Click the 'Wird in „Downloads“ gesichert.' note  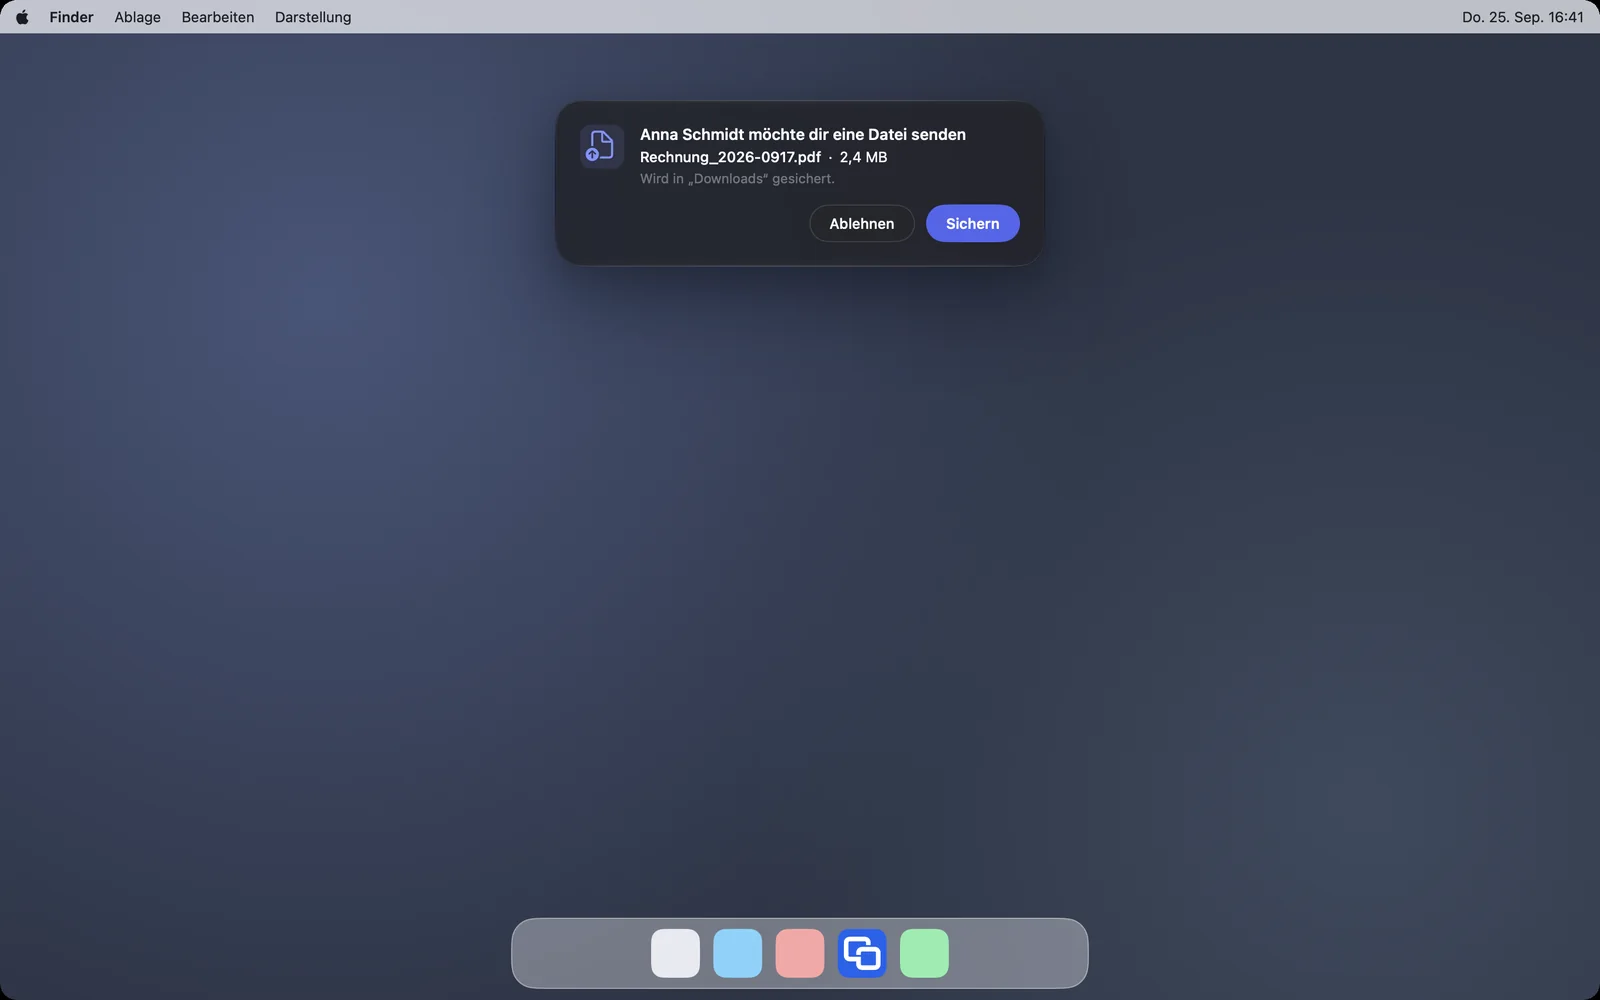pos(737,179)
